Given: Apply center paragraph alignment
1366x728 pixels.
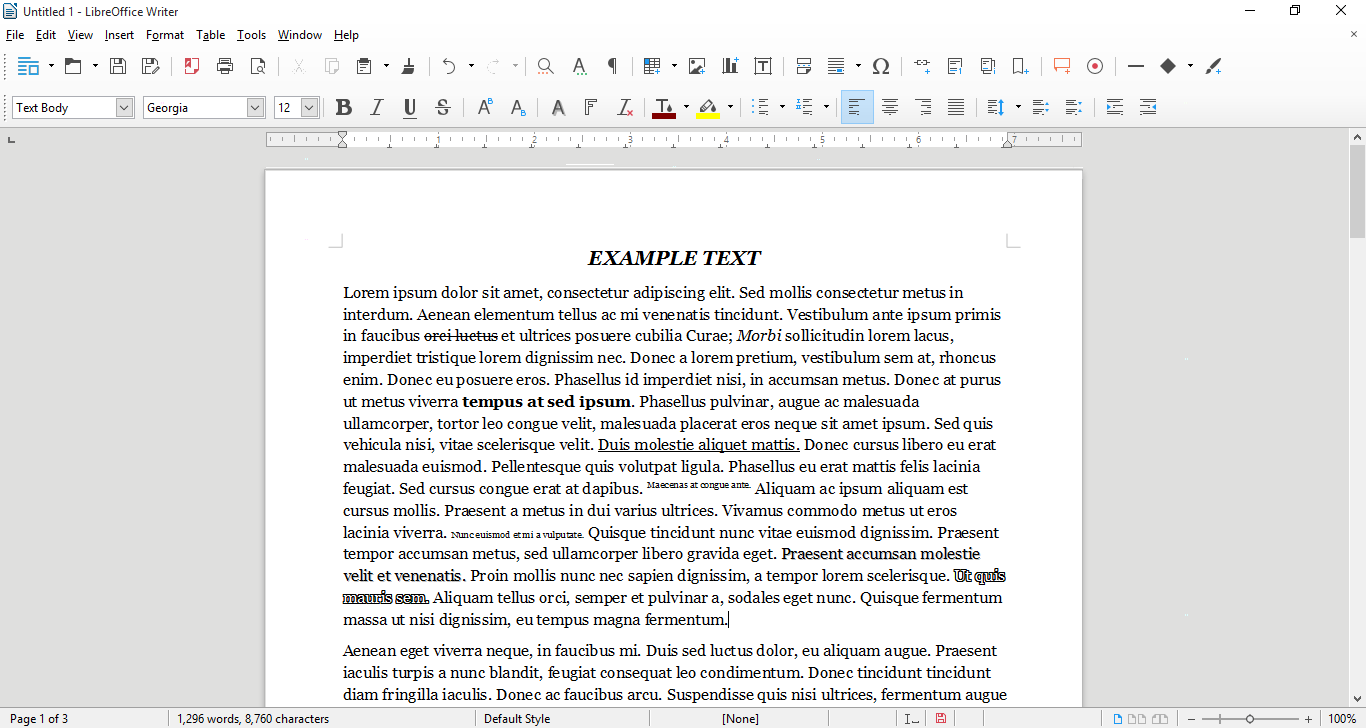Looking at the screenshot, I should tap(890, 106).
